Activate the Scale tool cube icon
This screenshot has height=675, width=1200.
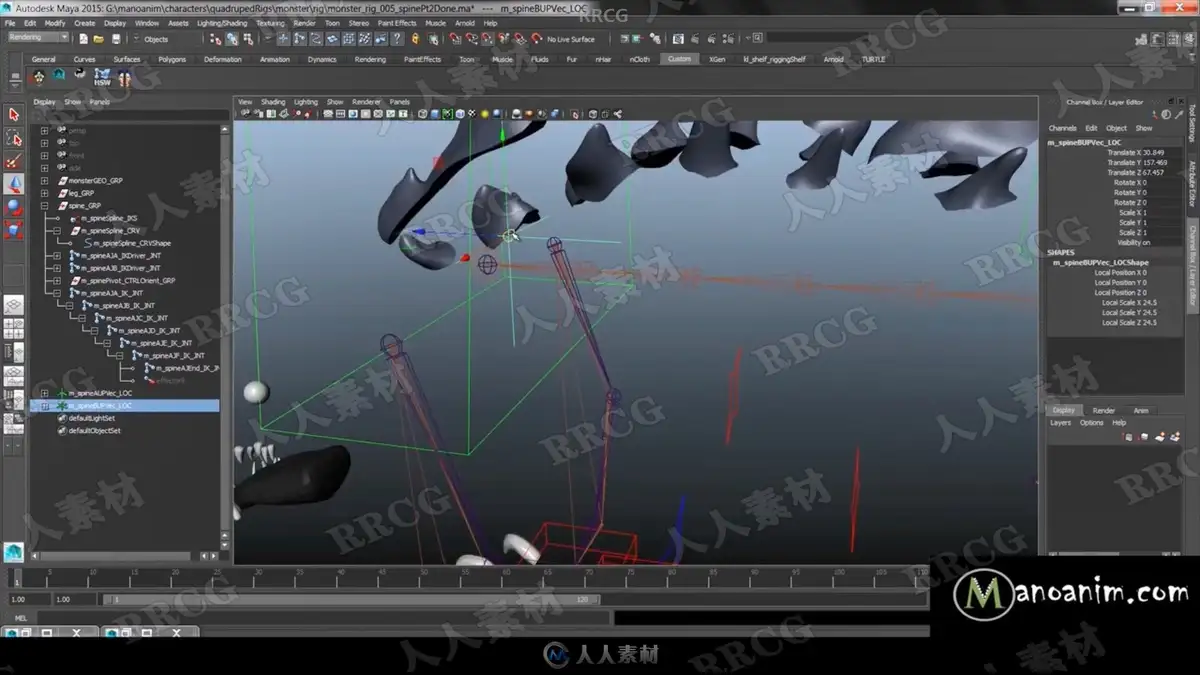tap(14, 230)
